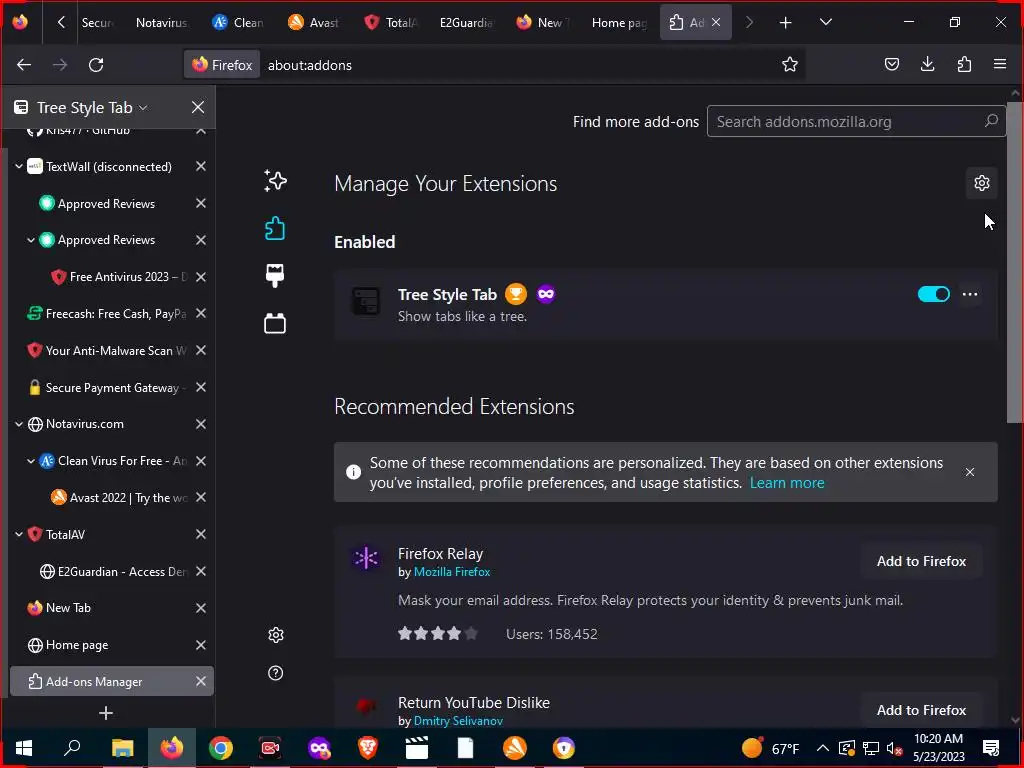Open Brave browser from the taskbar
This screenshot has height=768, width=1024.
click(368, 748)
